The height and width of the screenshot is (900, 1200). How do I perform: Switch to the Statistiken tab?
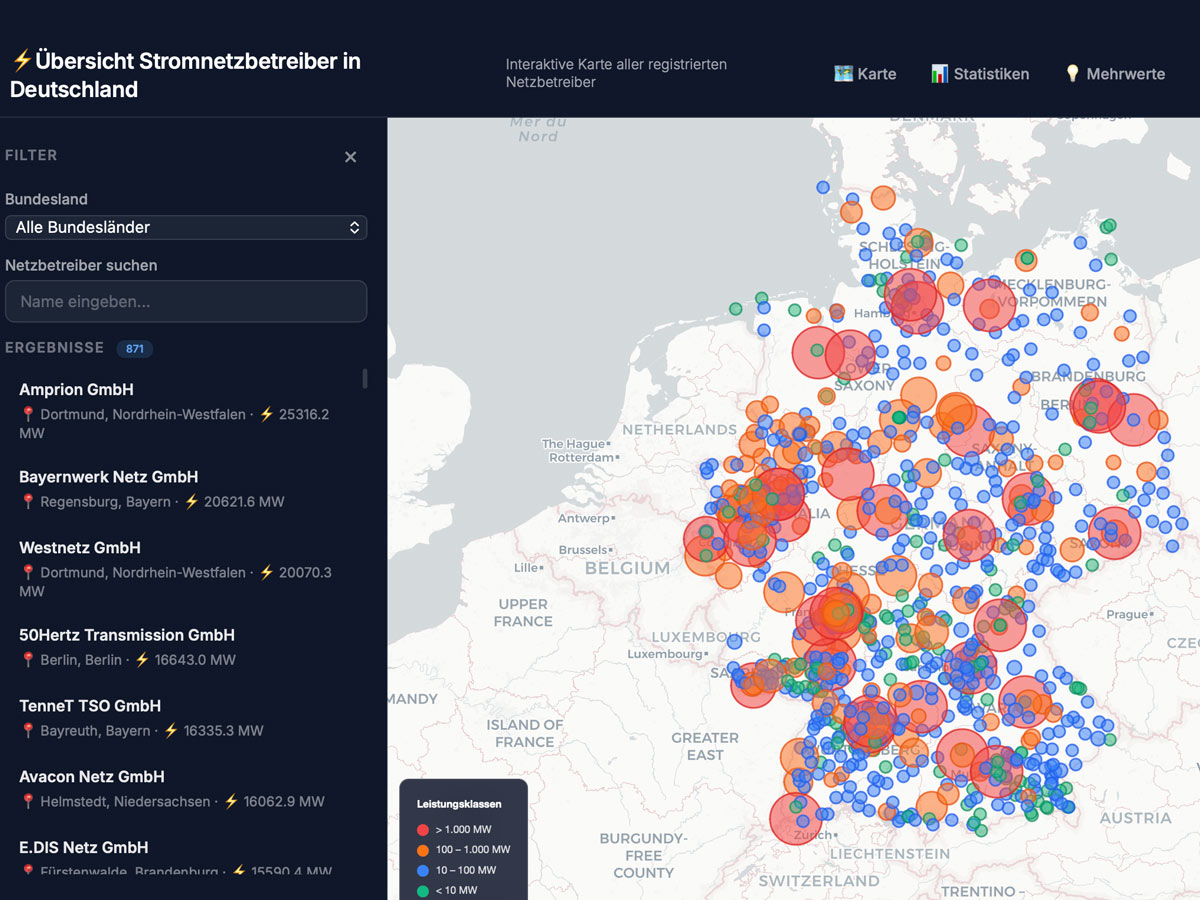[x=980, y=74]
